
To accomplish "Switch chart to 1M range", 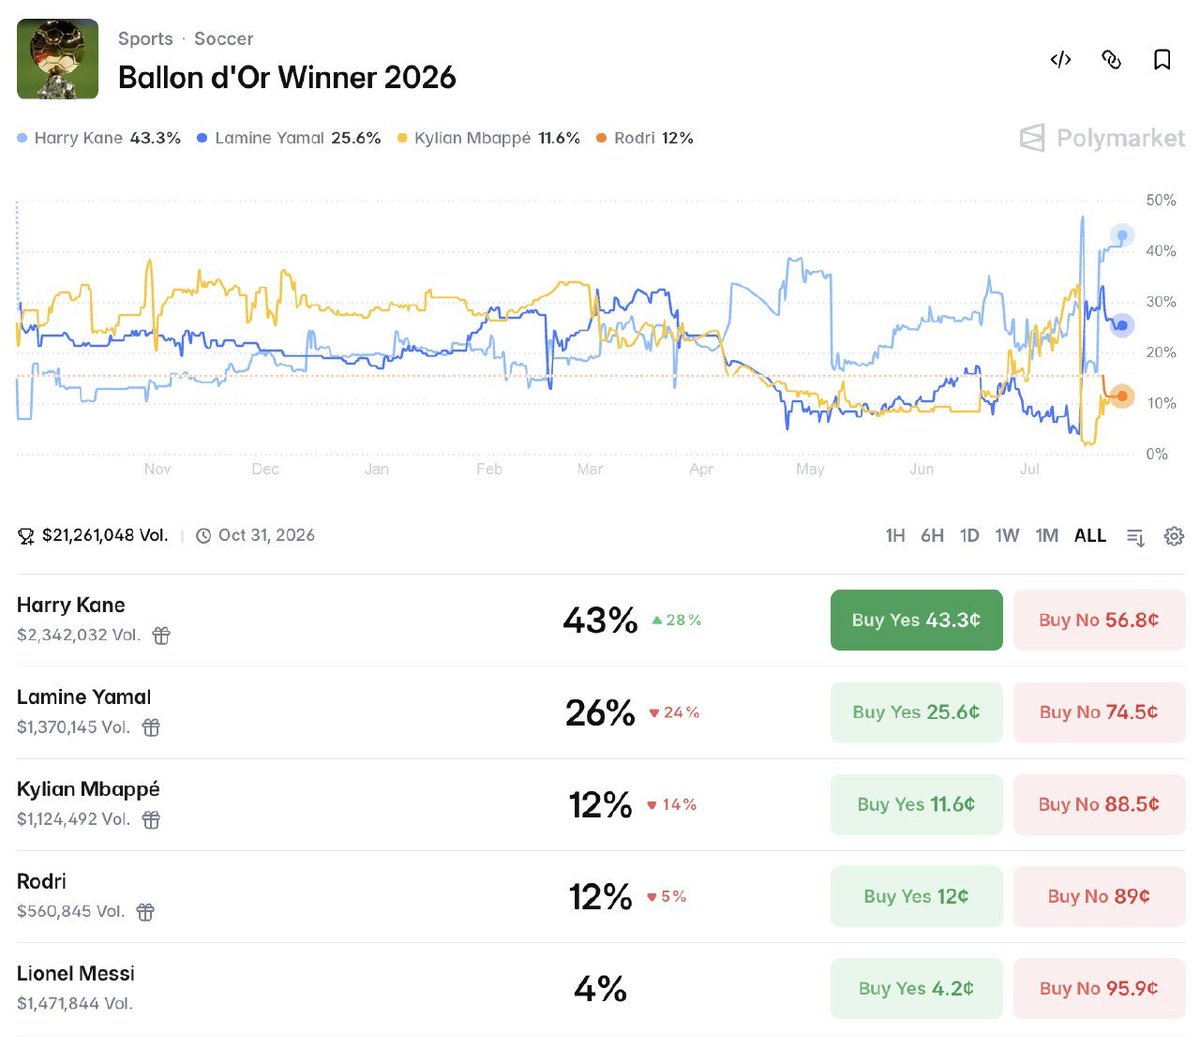I will [1047, 536].
